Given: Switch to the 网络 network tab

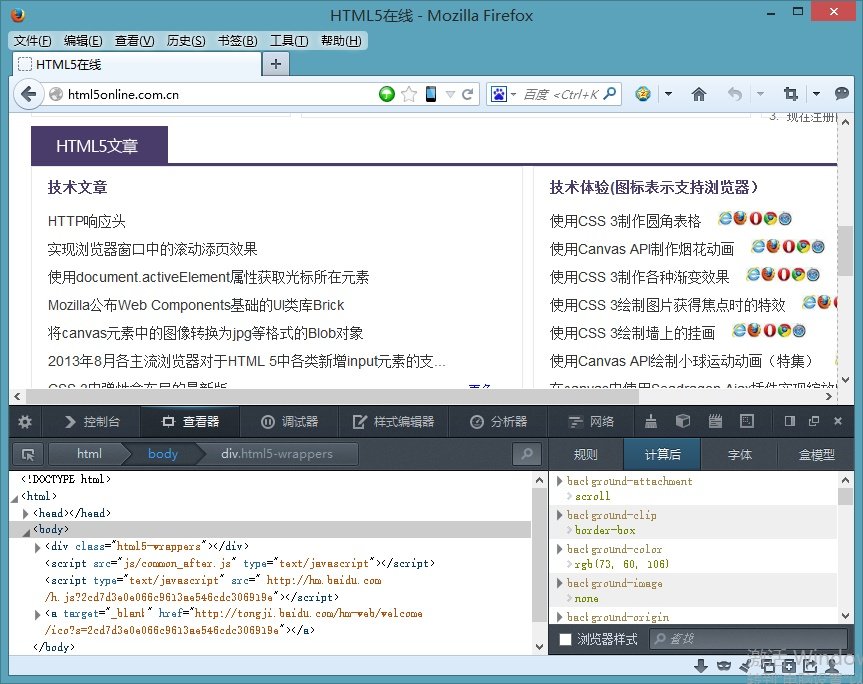Looking at the screenshot, I should pos(591,422).
